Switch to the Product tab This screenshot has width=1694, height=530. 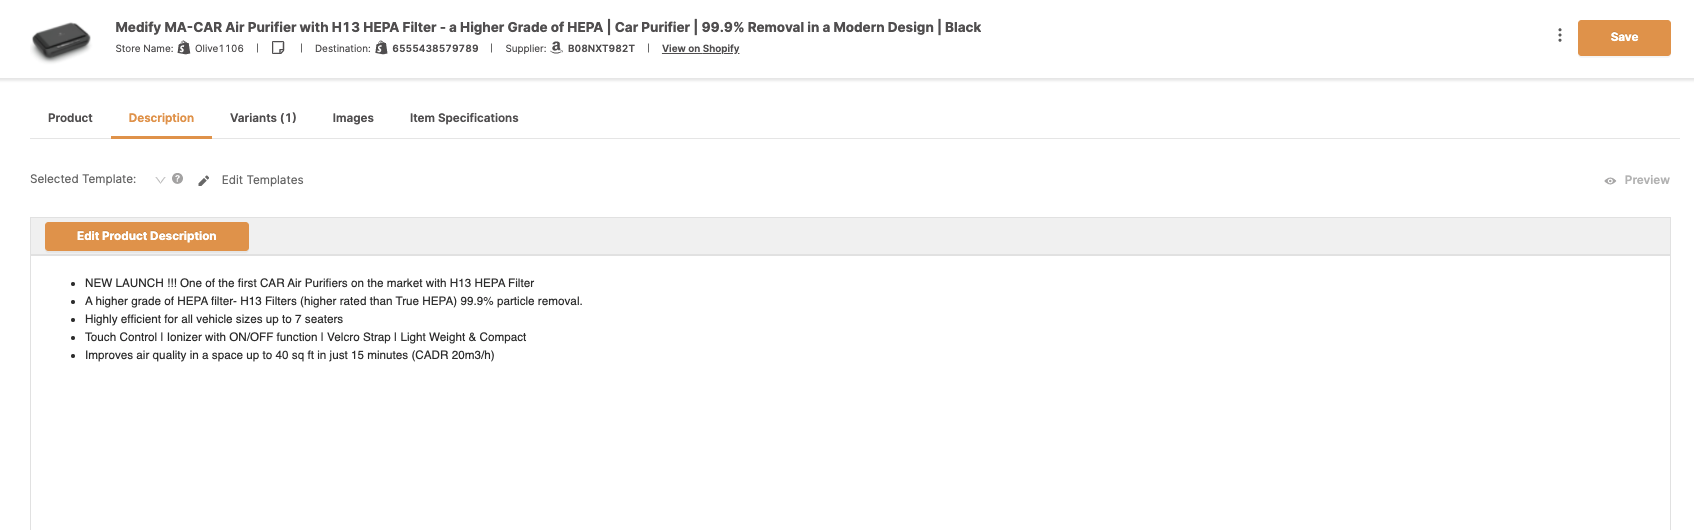point(70,118)
